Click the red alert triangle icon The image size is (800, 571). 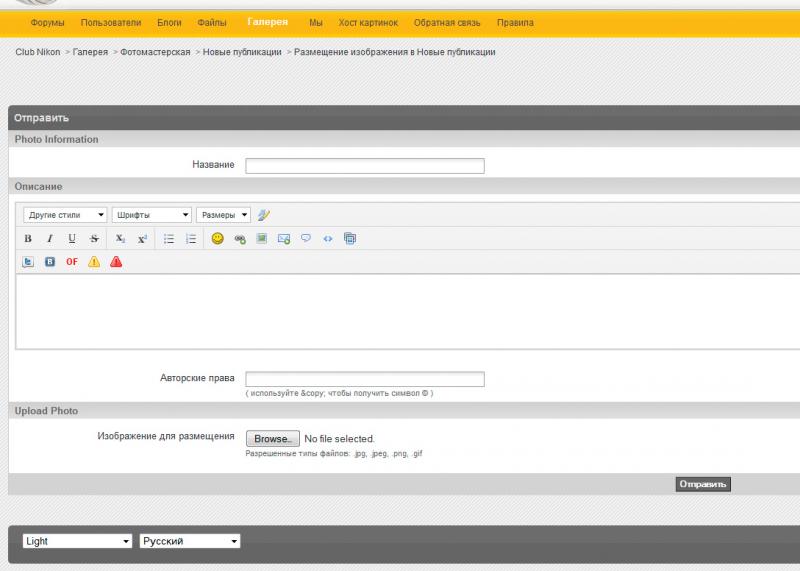[116, 262]
